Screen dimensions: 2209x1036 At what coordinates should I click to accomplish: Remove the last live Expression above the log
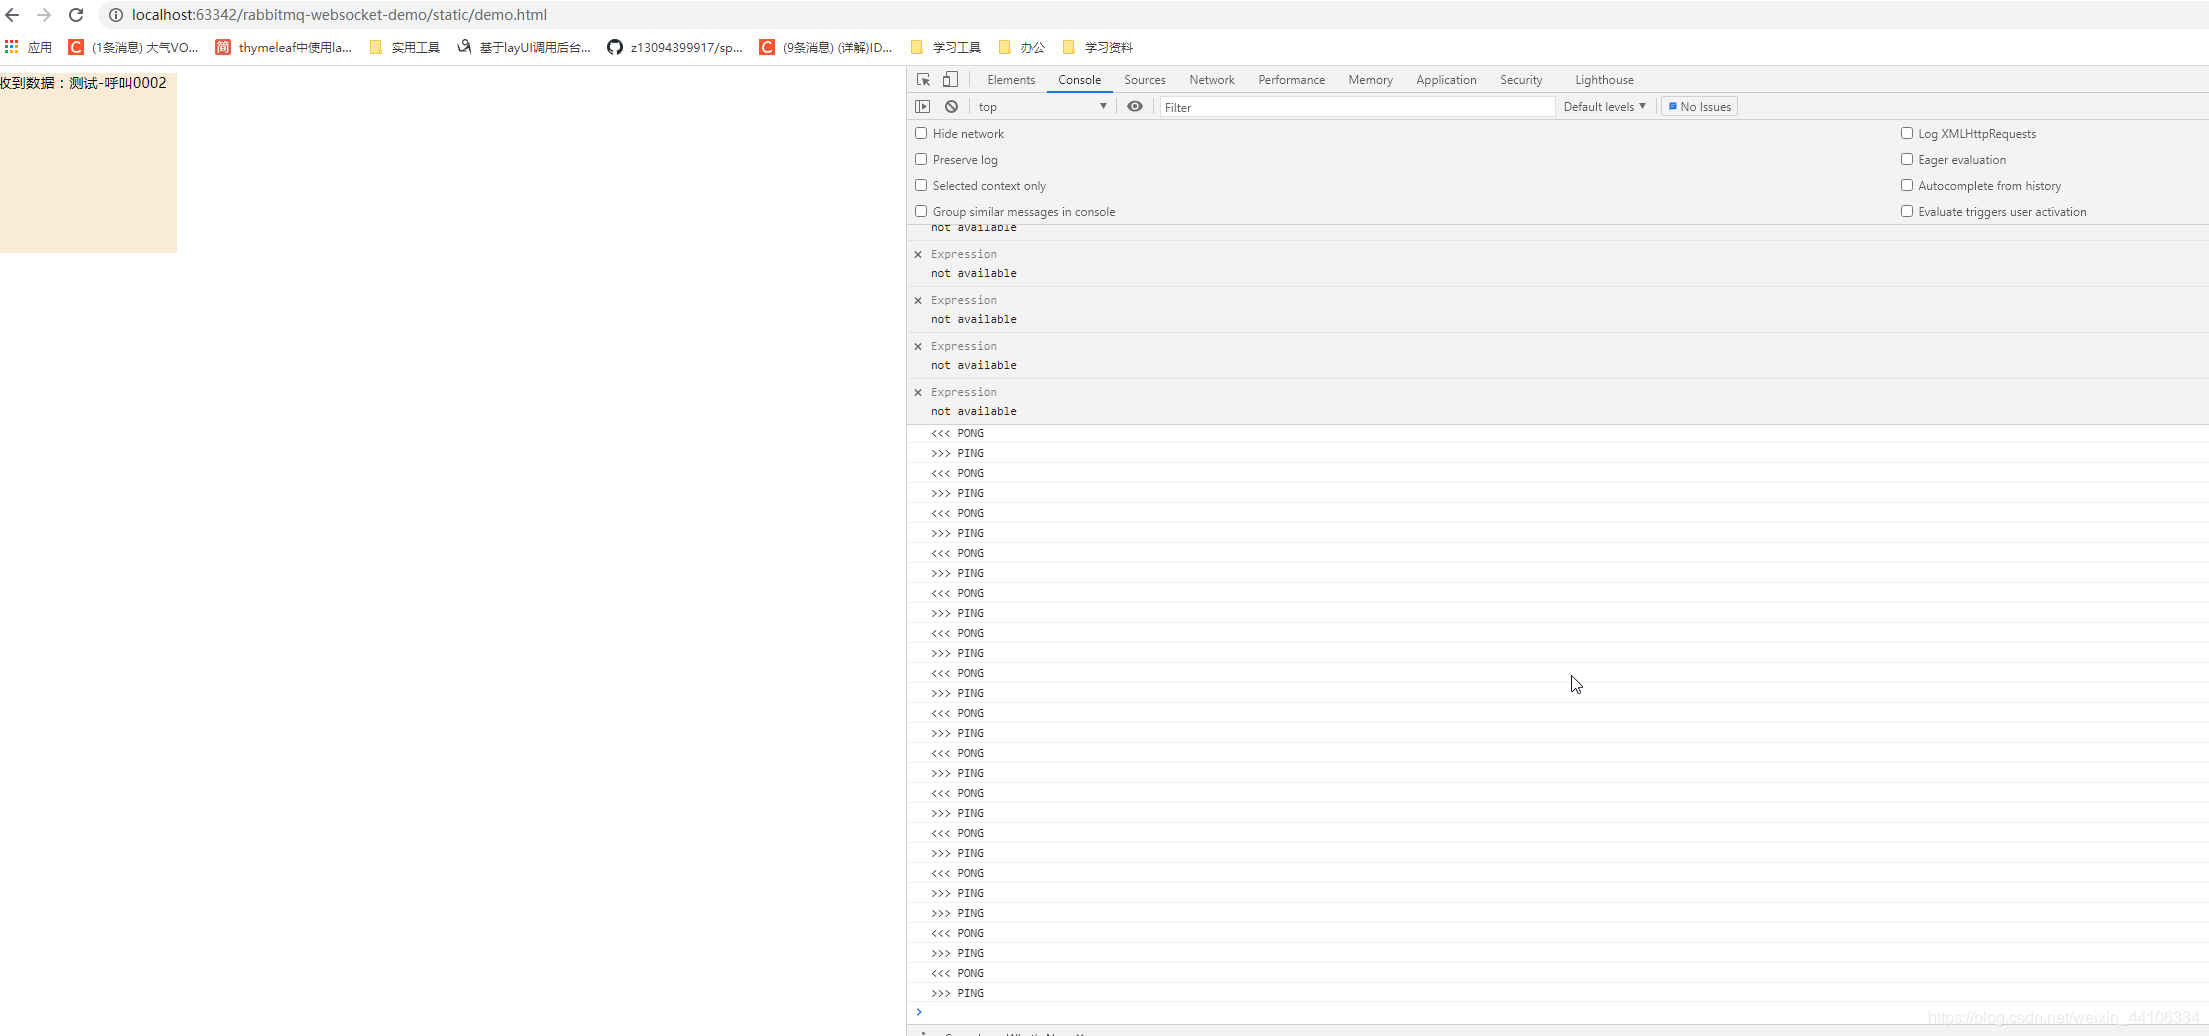click(x=918, y=393)
